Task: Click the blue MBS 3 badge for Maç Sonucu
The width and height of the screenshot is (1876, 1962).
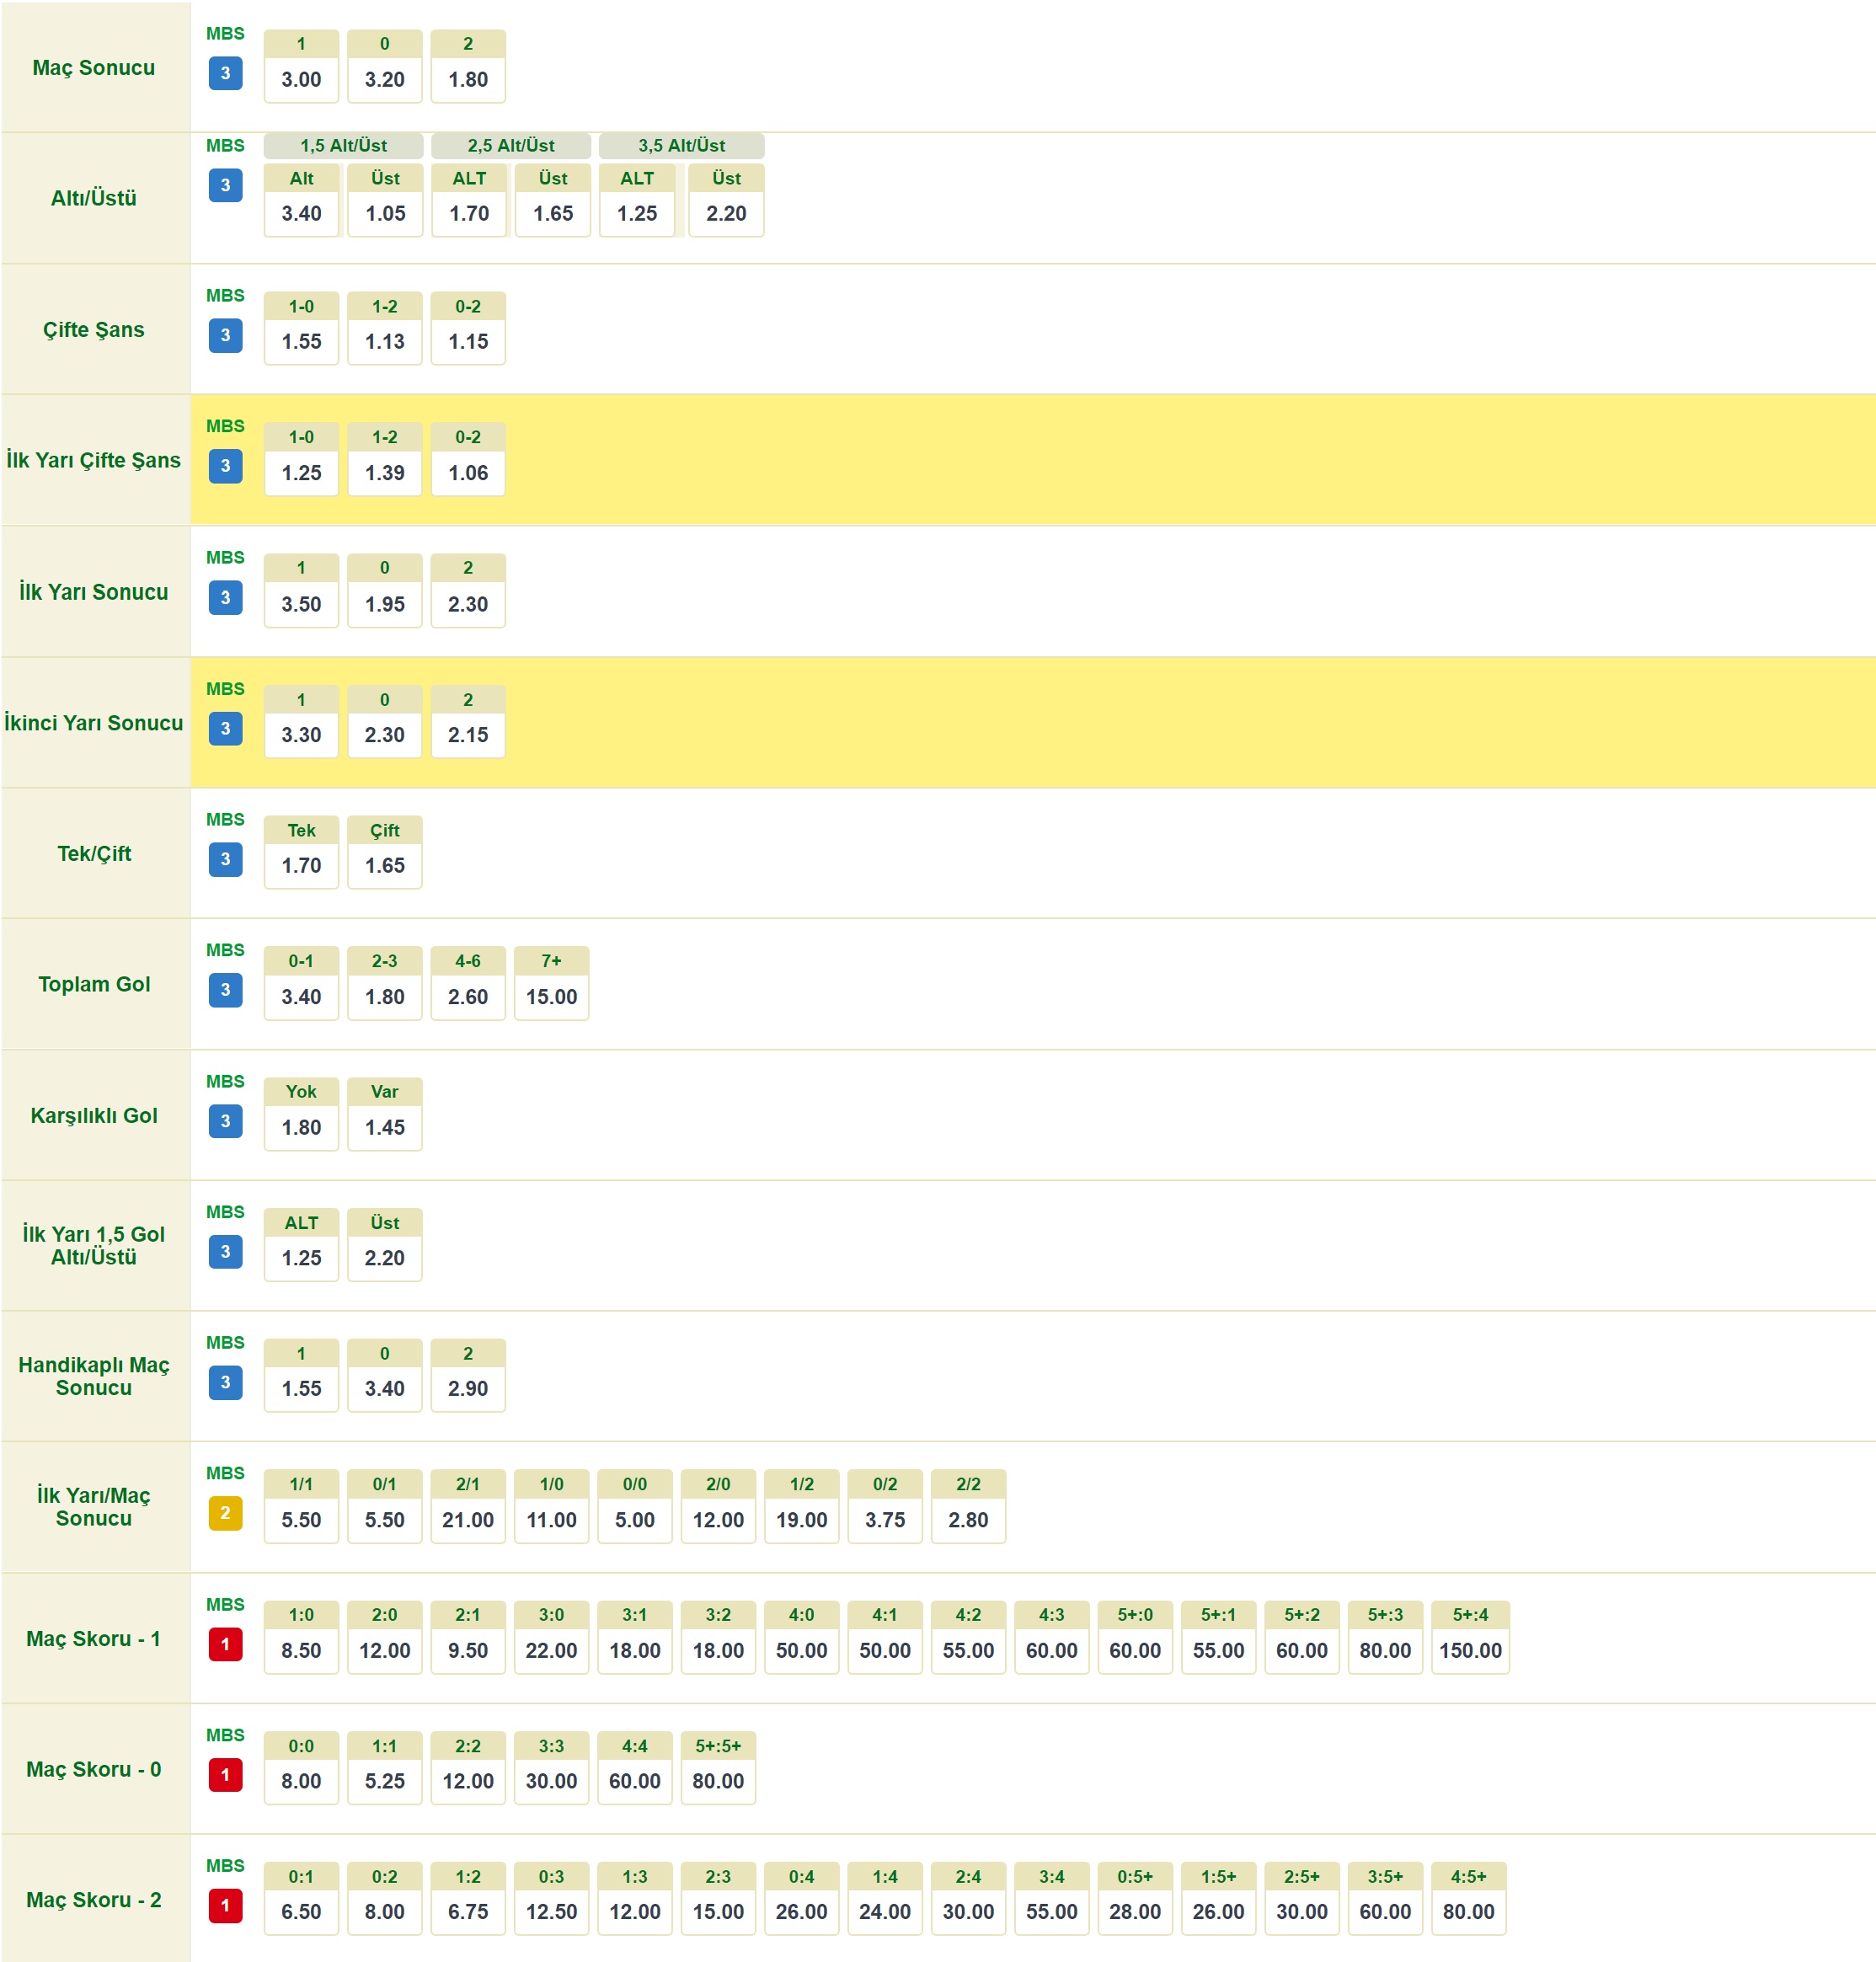Action: (x=225, y=73)
